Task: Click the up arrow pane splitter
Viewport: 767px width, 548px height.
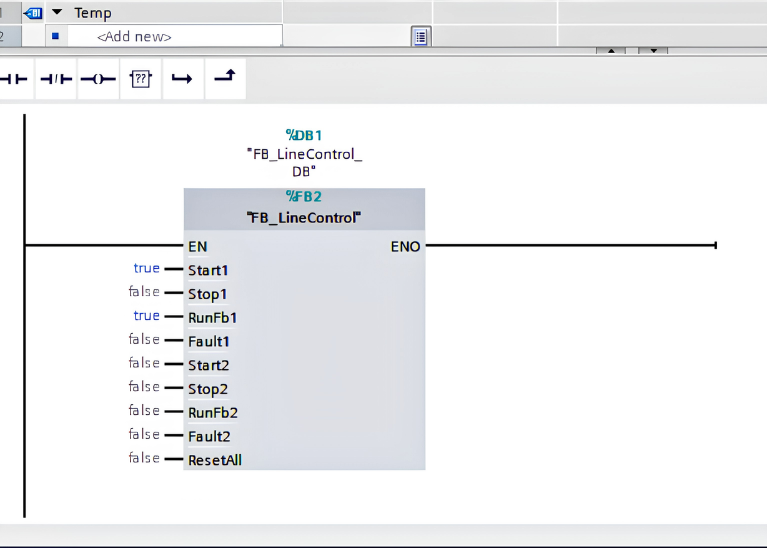Action: pyautogui.click(x=611, y=51)
